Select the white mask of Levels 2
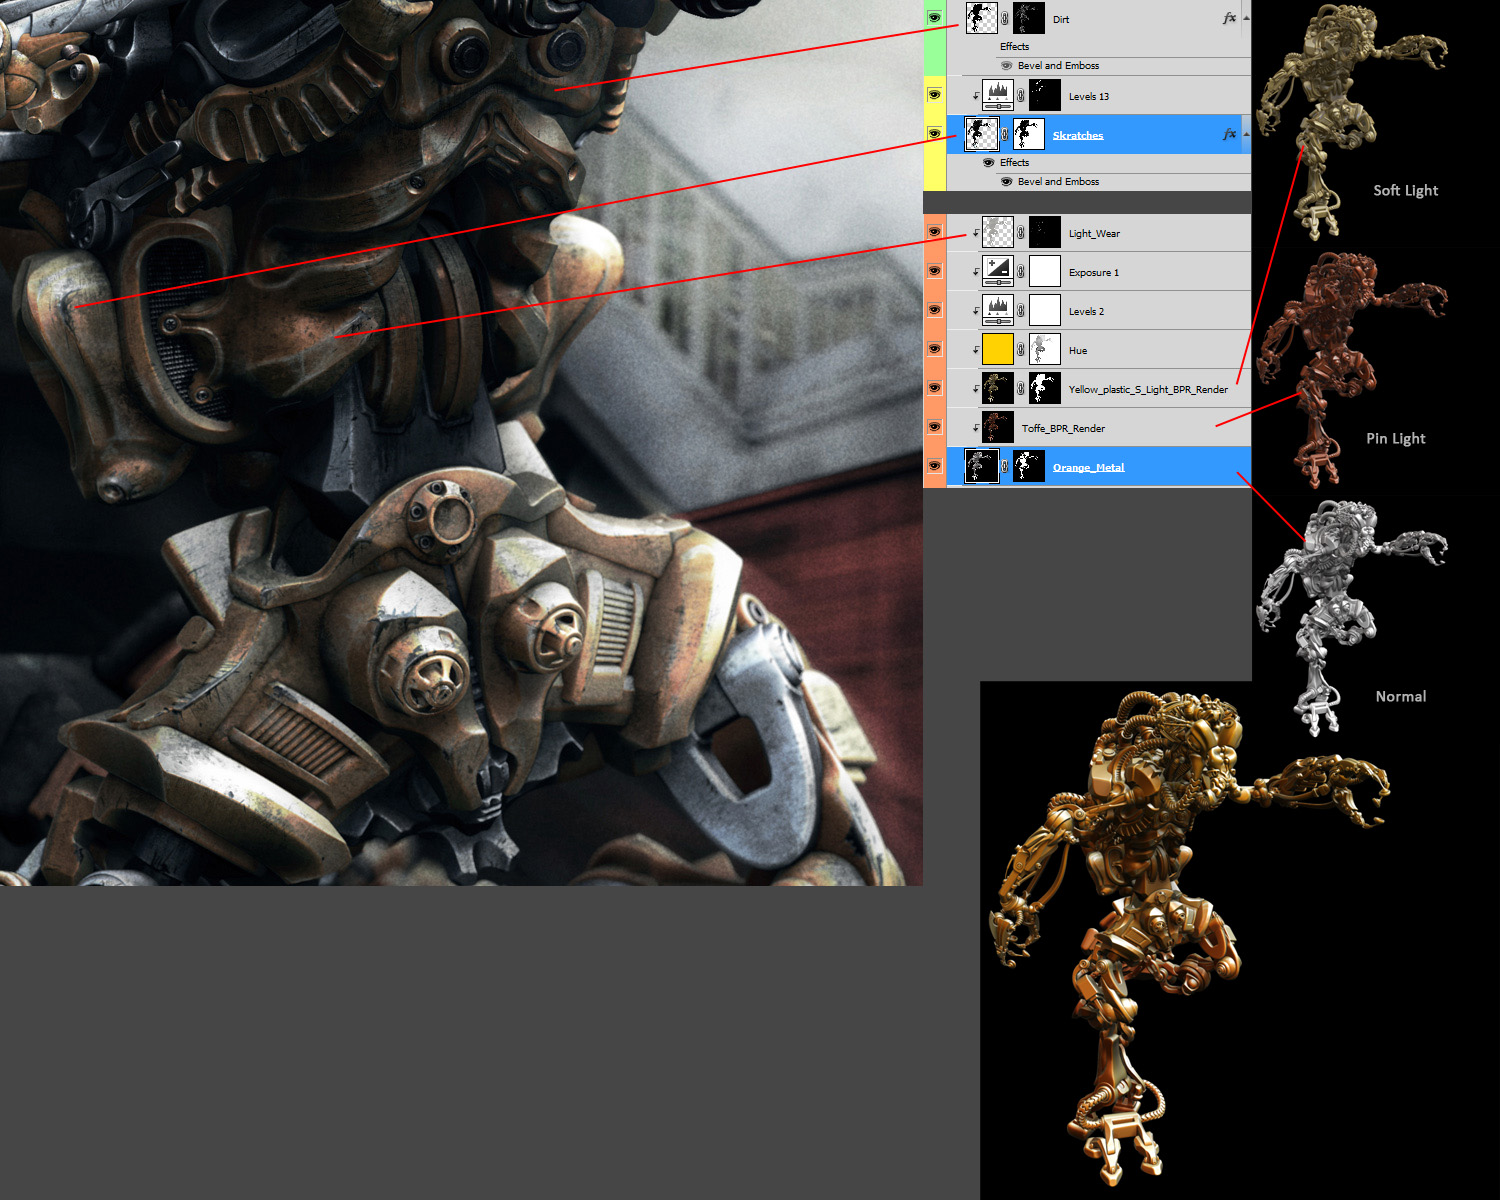This screenshot has width=1500, height=1200. point(1045,310)
